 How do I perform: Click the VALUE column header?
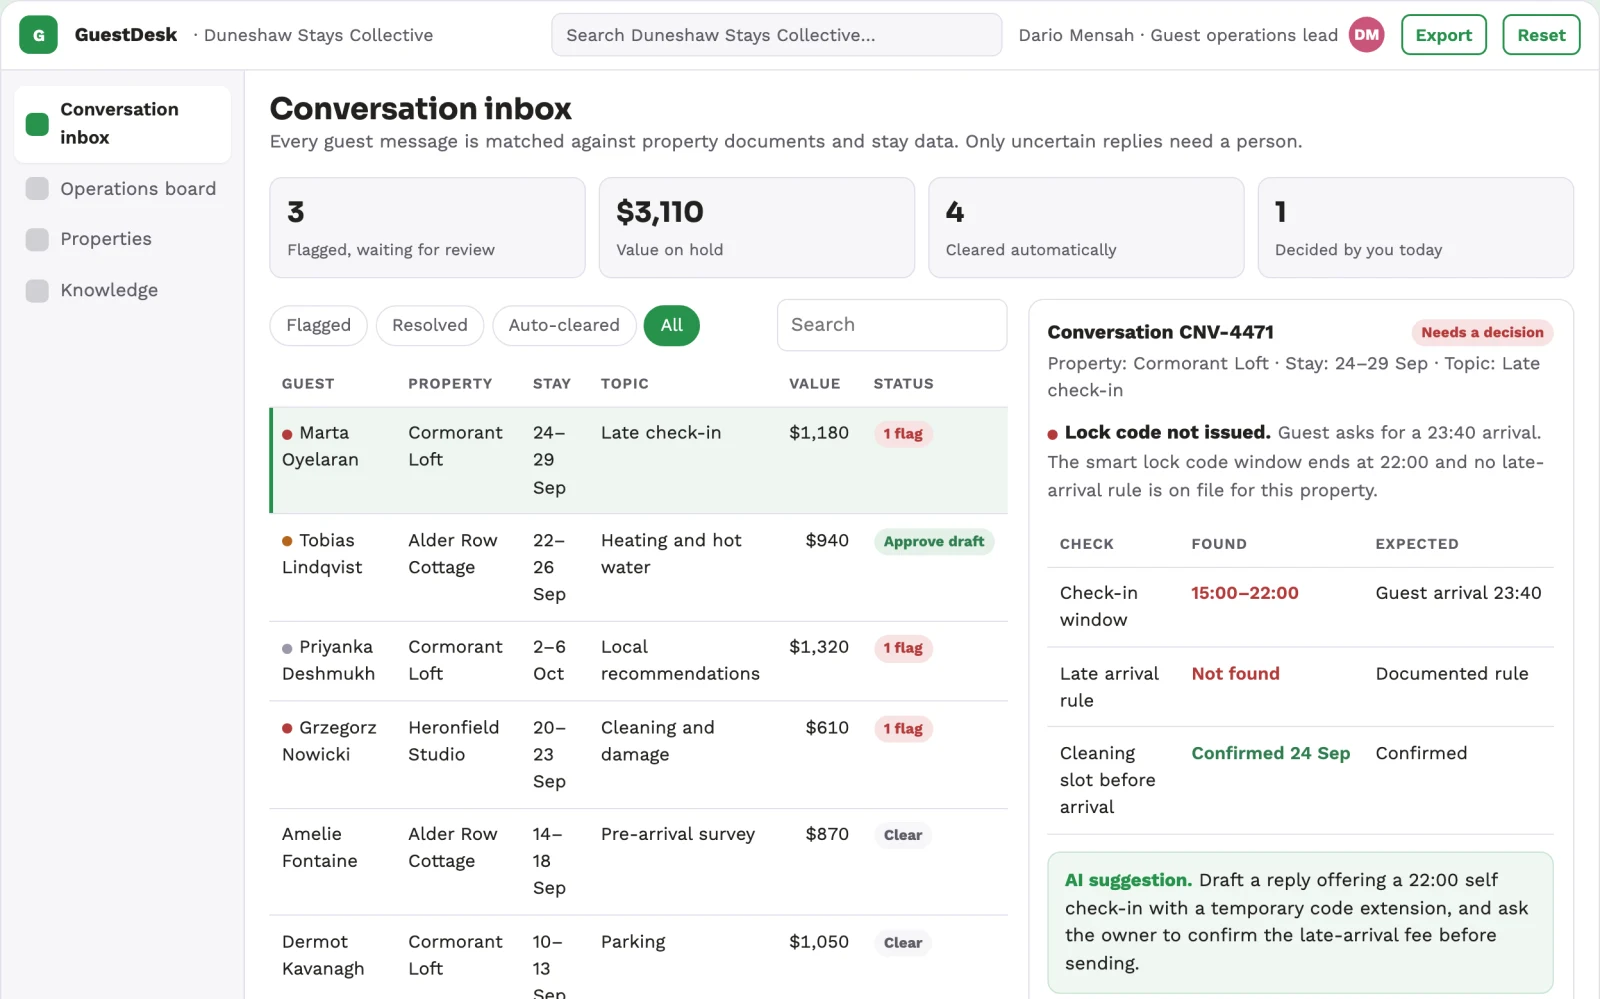pyautogui.click(x=814, y=384)
